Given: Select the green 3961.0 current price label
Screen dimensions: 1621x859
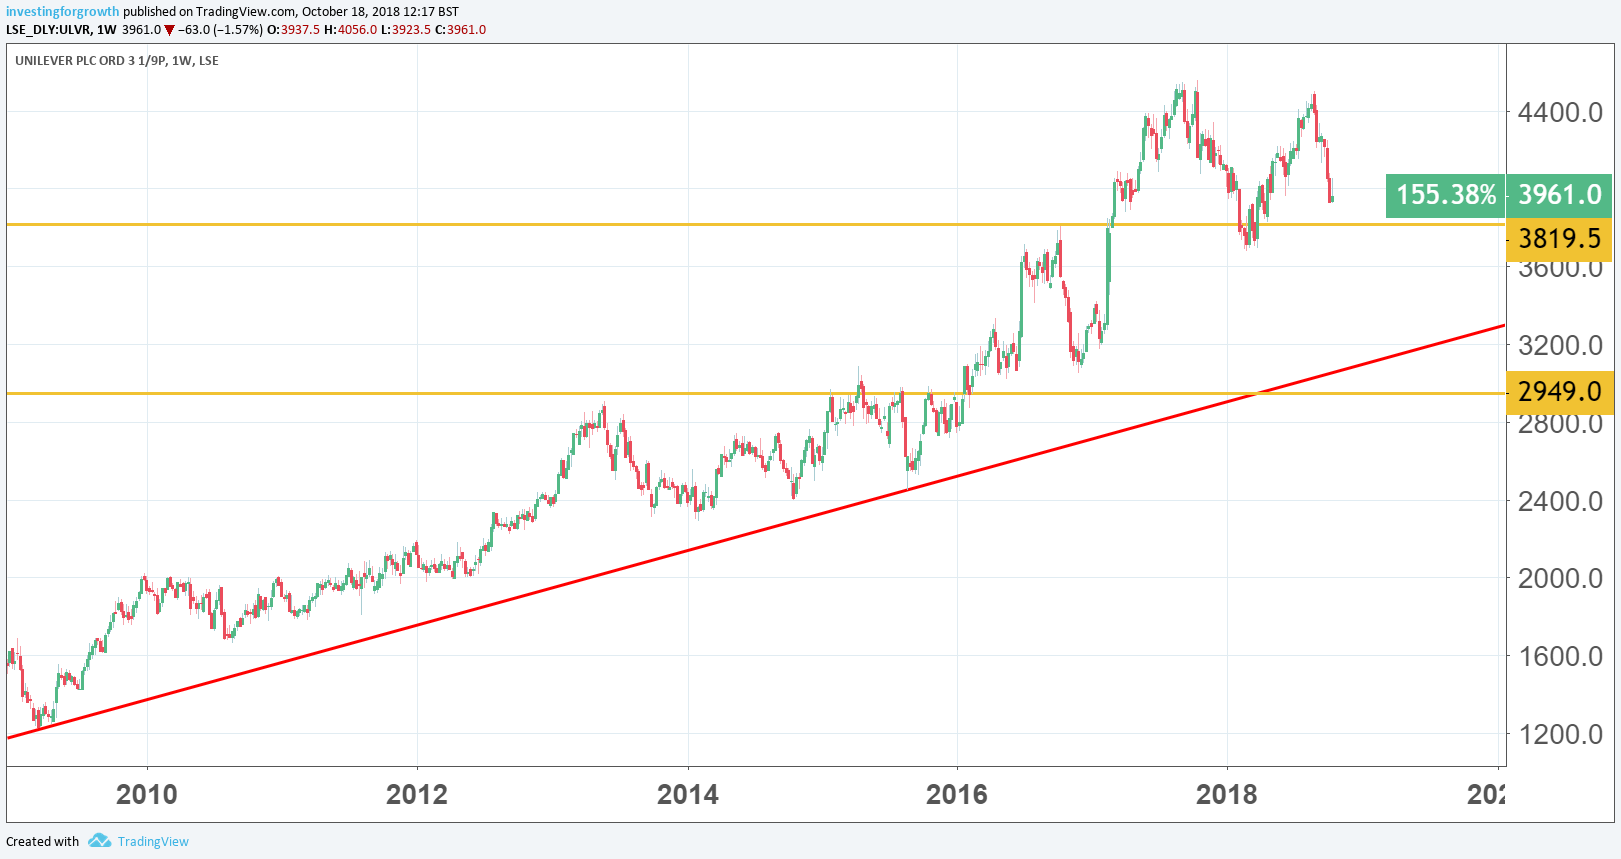Looking at the screenshot, I should [x=1560, y=195].
